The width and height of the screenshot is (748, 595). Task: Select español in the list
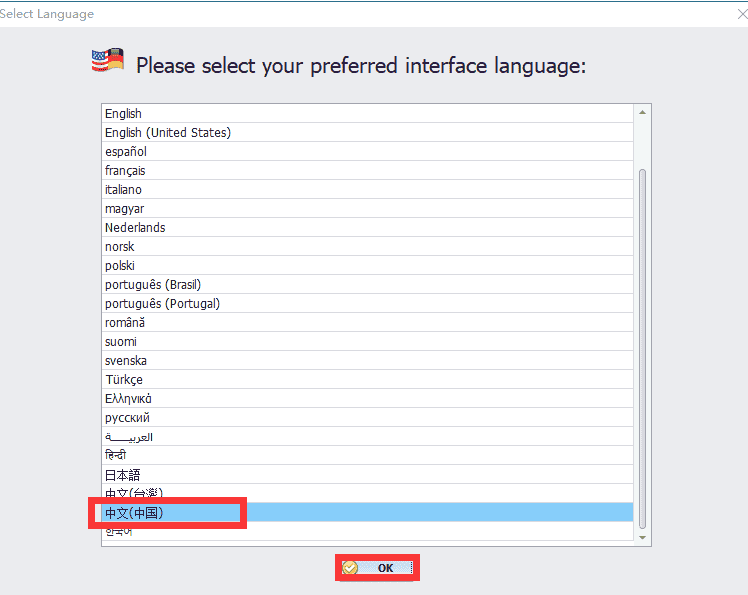[126, 152]
